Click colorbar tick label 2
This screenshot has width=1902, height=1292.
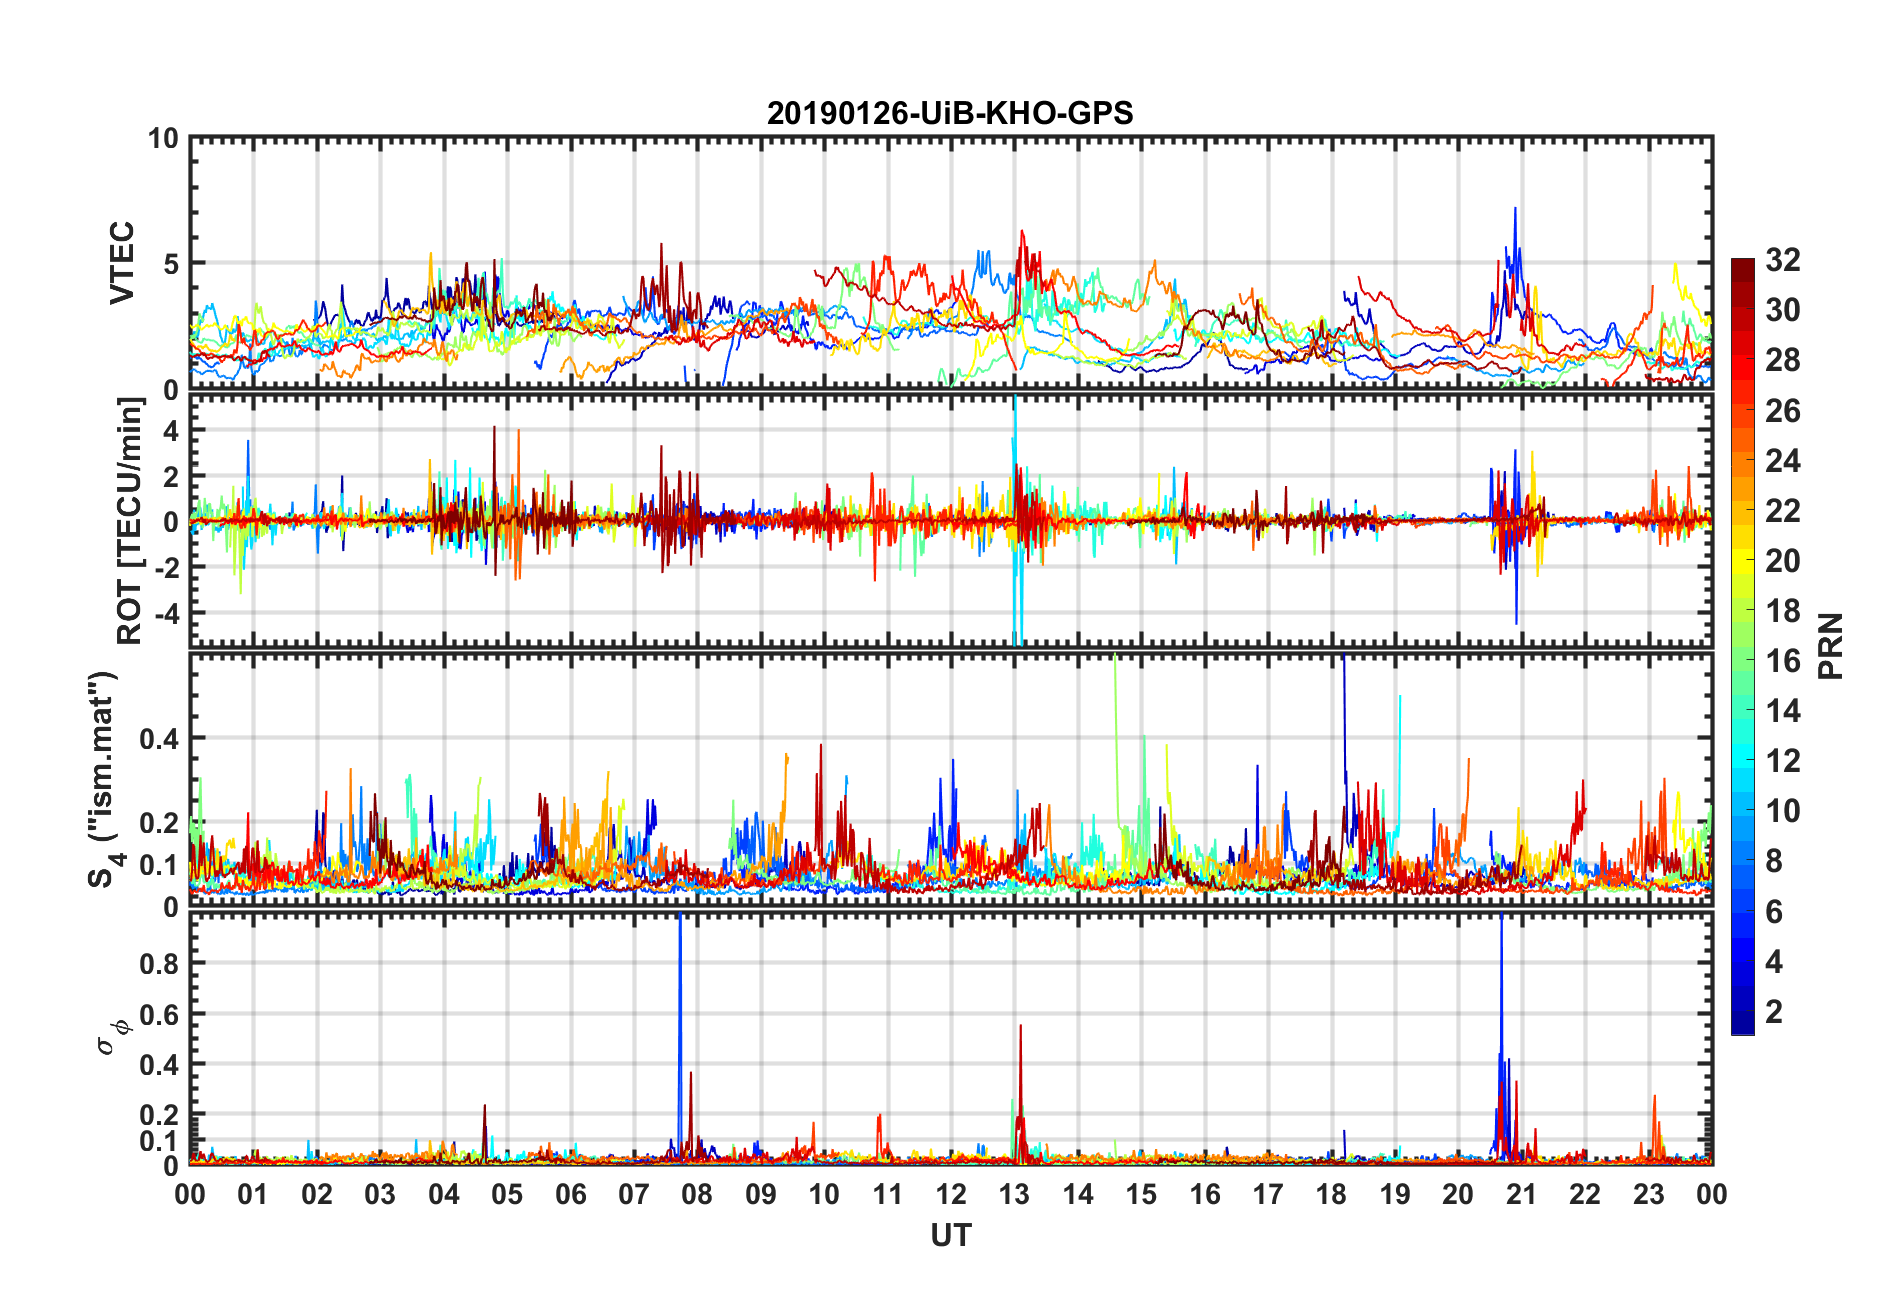pyautogui.click(x=1773, y=1011)
